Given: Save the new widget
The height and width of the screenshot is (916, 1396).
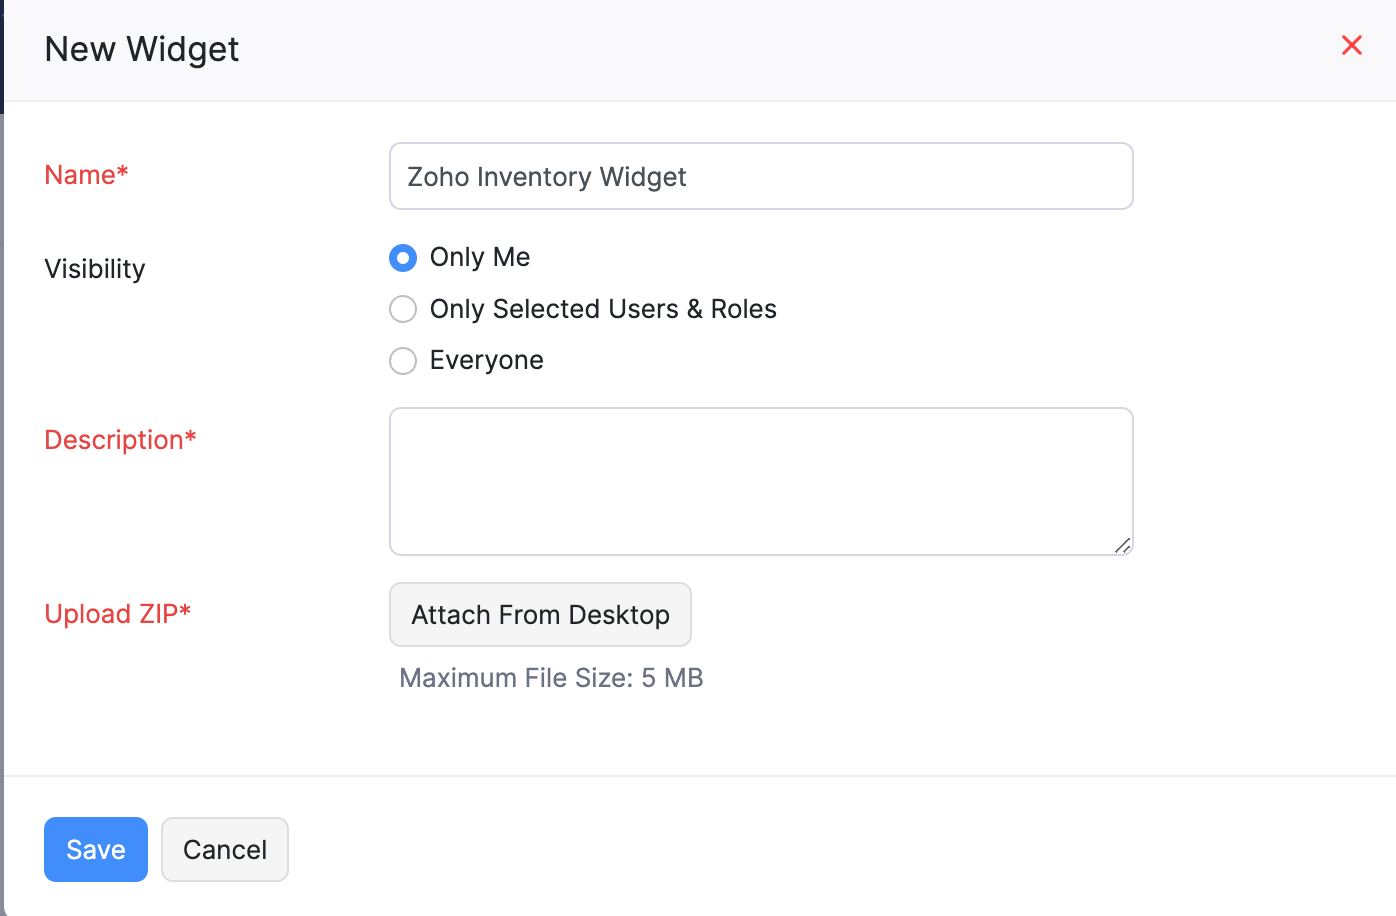Looking at the screenshot, I should (96, 849).
